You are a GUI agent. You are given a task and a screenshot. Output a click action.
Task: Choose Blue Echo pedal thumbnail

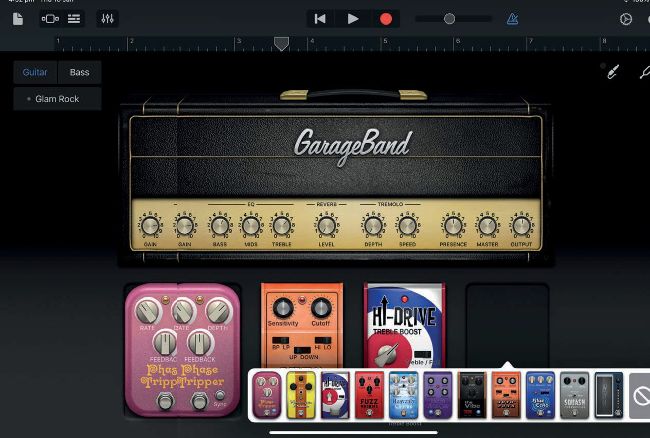point(540,395)
